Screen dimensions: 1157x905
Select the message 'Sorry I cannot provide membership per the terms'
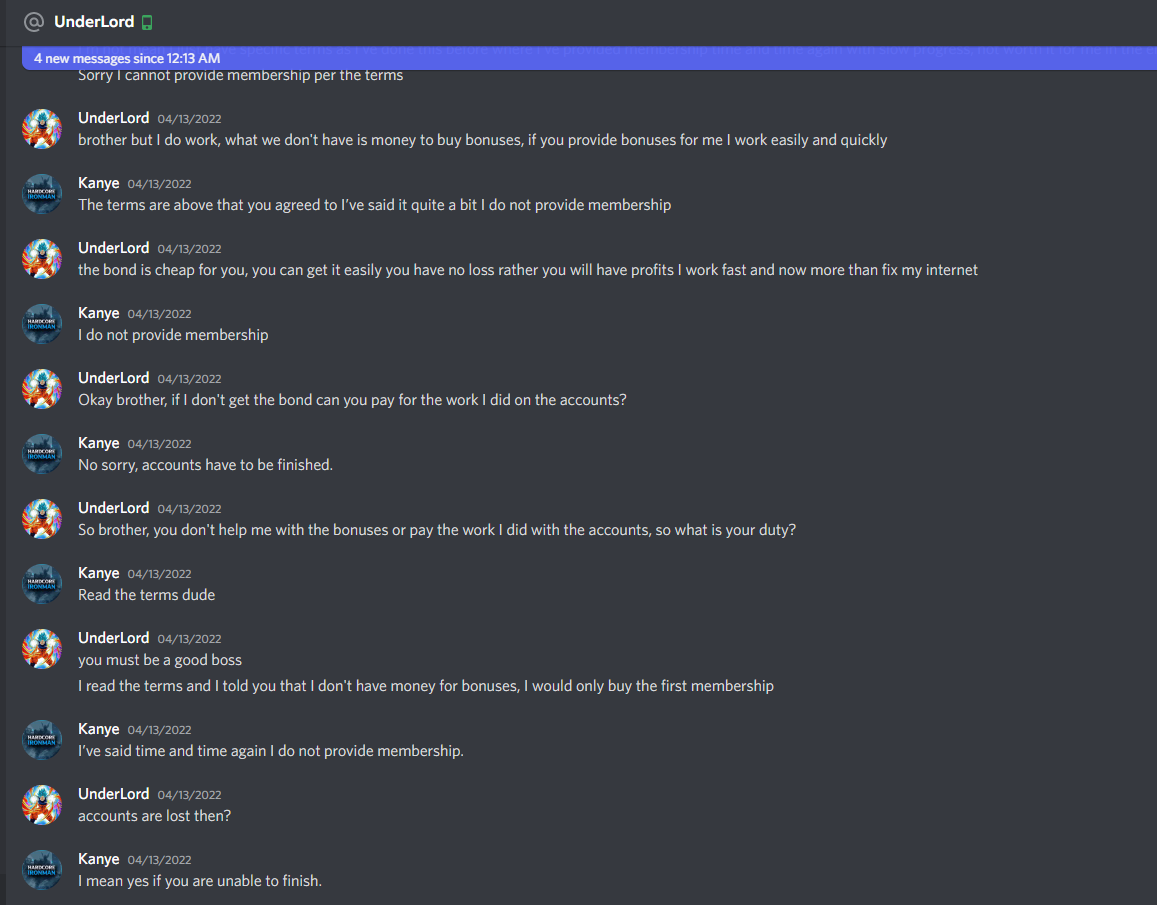pyautogui.click(x=241, y=75)
